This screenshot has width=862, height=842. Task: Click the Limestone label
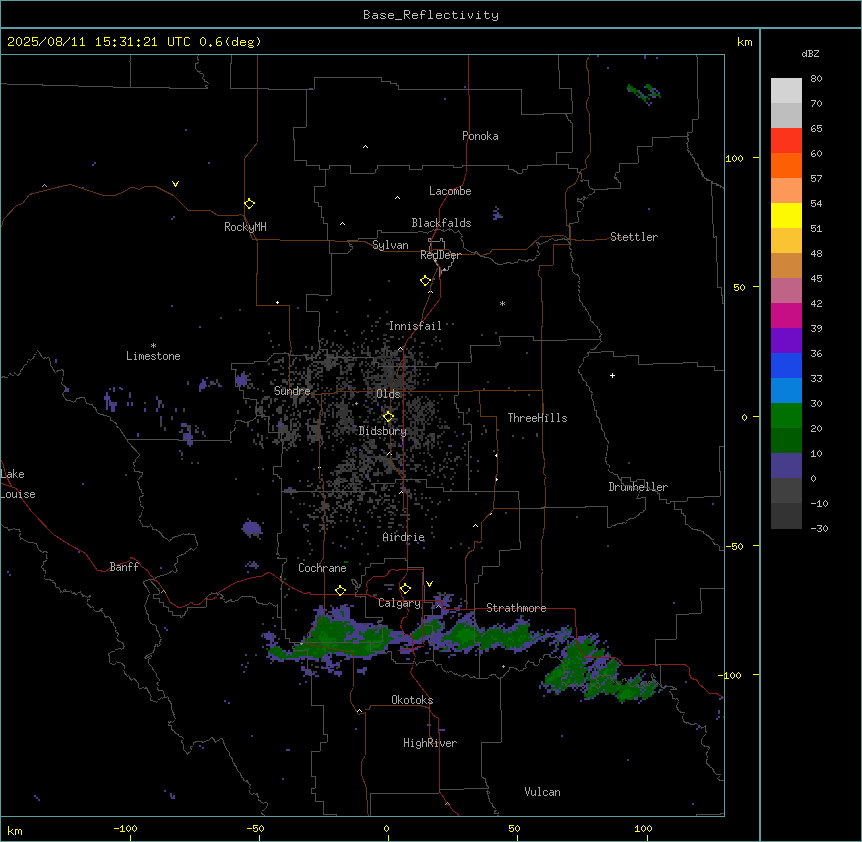pos(153,356)
